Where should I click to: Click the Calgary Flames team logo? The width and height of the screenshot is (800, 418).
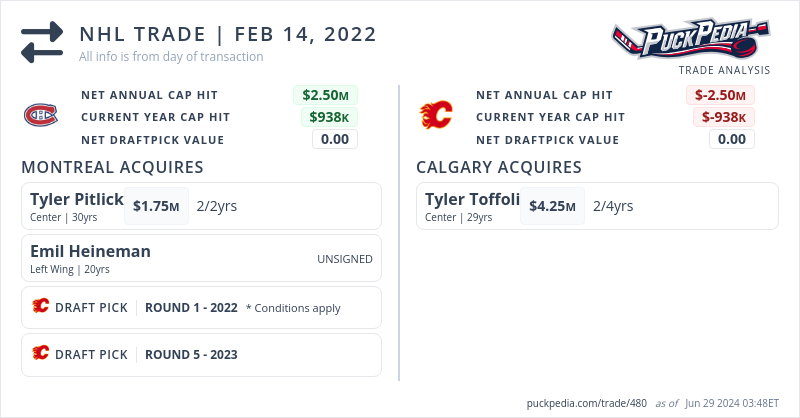pyautogui.click(x=436, y=117)
